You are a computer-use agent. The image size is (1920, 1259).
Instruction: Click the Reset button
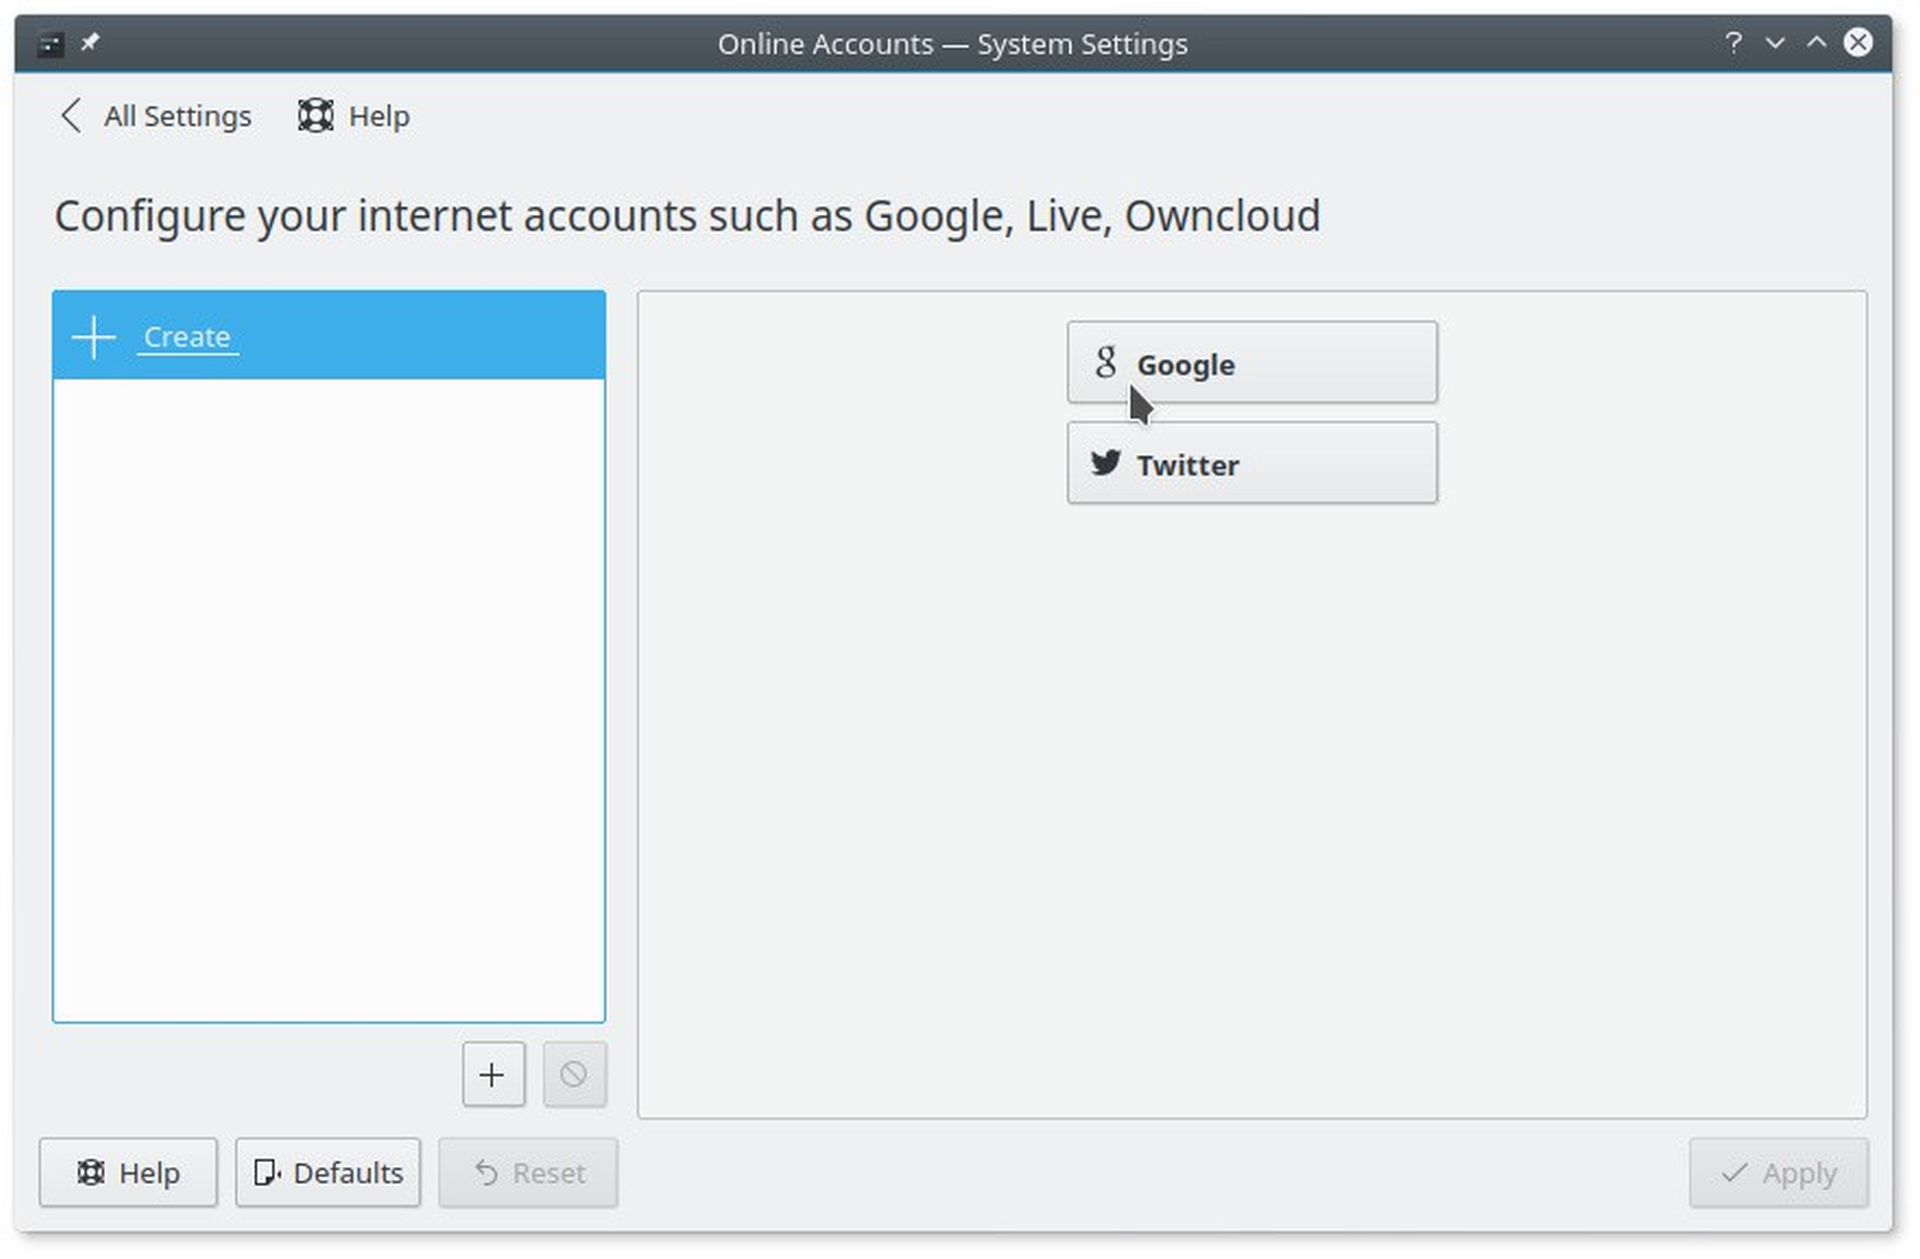[x=528, y=1172]
